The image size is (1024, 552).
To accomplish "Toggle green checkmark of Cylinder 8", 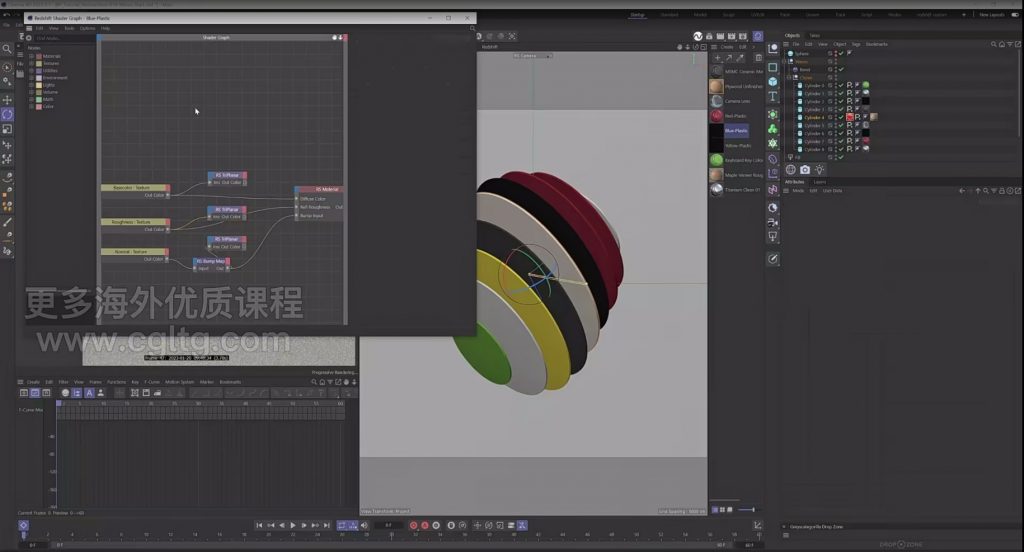I will pos(841,149).
